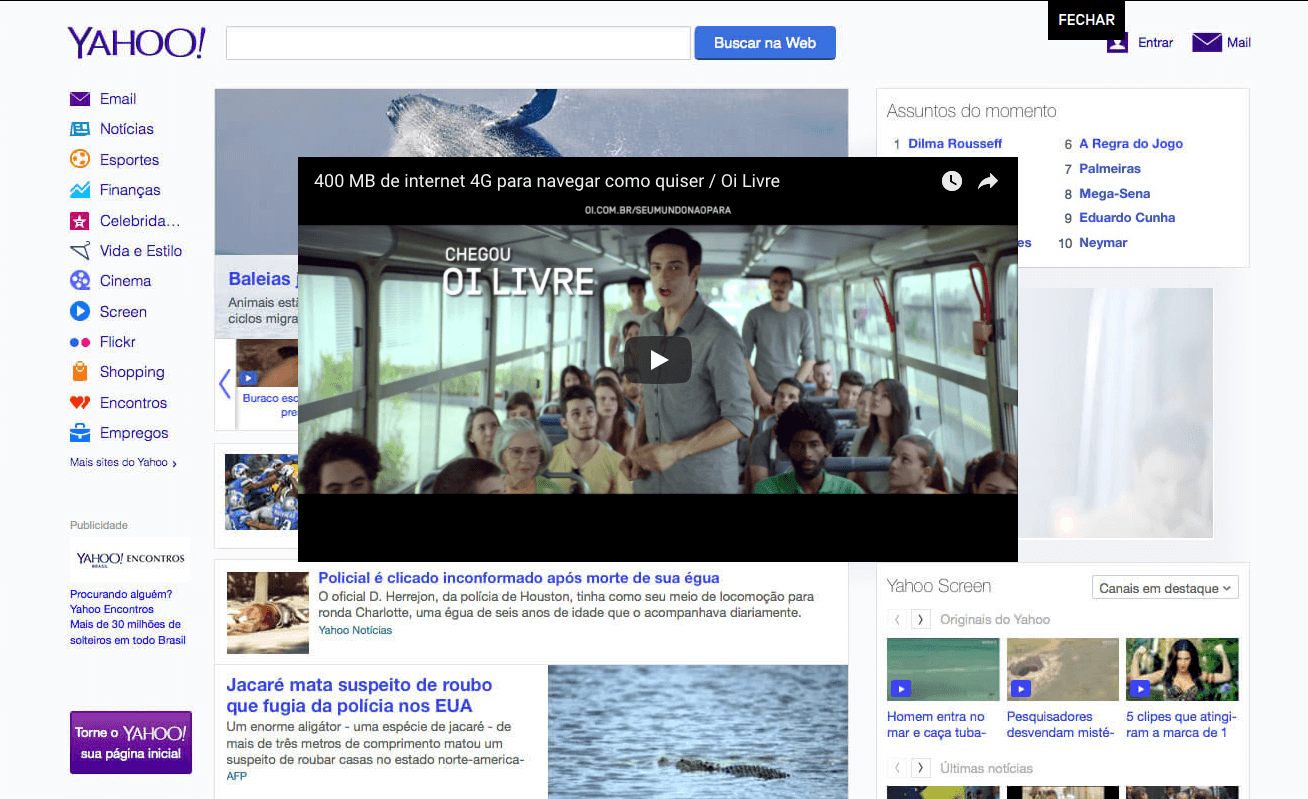Open Homem entra no mar video thumbnail

coord(943,669)
